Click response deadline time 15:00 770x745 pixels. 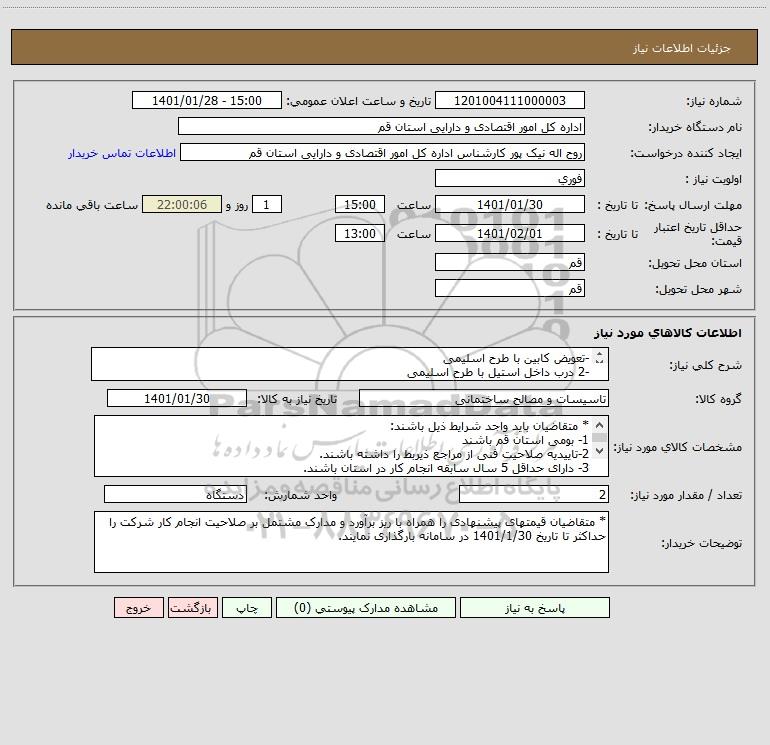click(360, 204)
